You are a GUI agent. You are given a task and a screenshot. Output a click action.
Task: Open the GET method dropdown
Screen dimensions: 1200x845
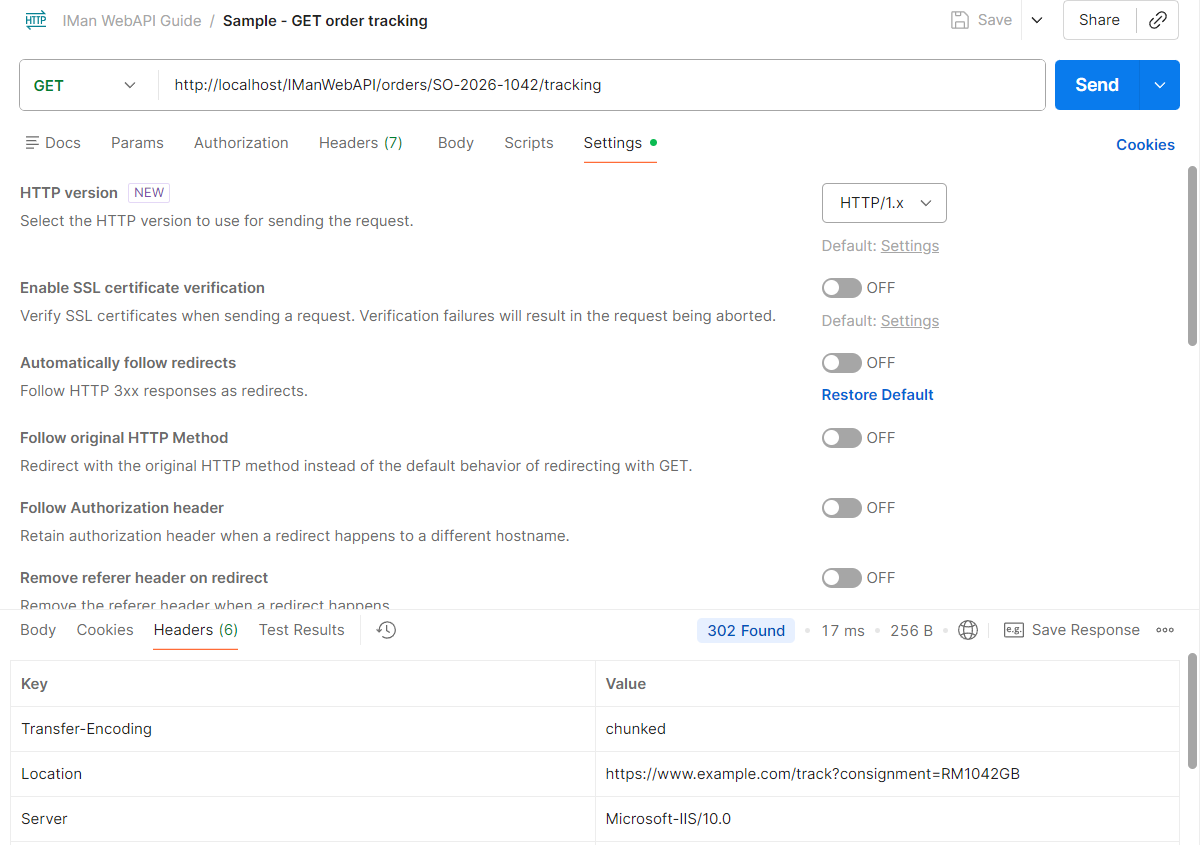coord(85,85)
